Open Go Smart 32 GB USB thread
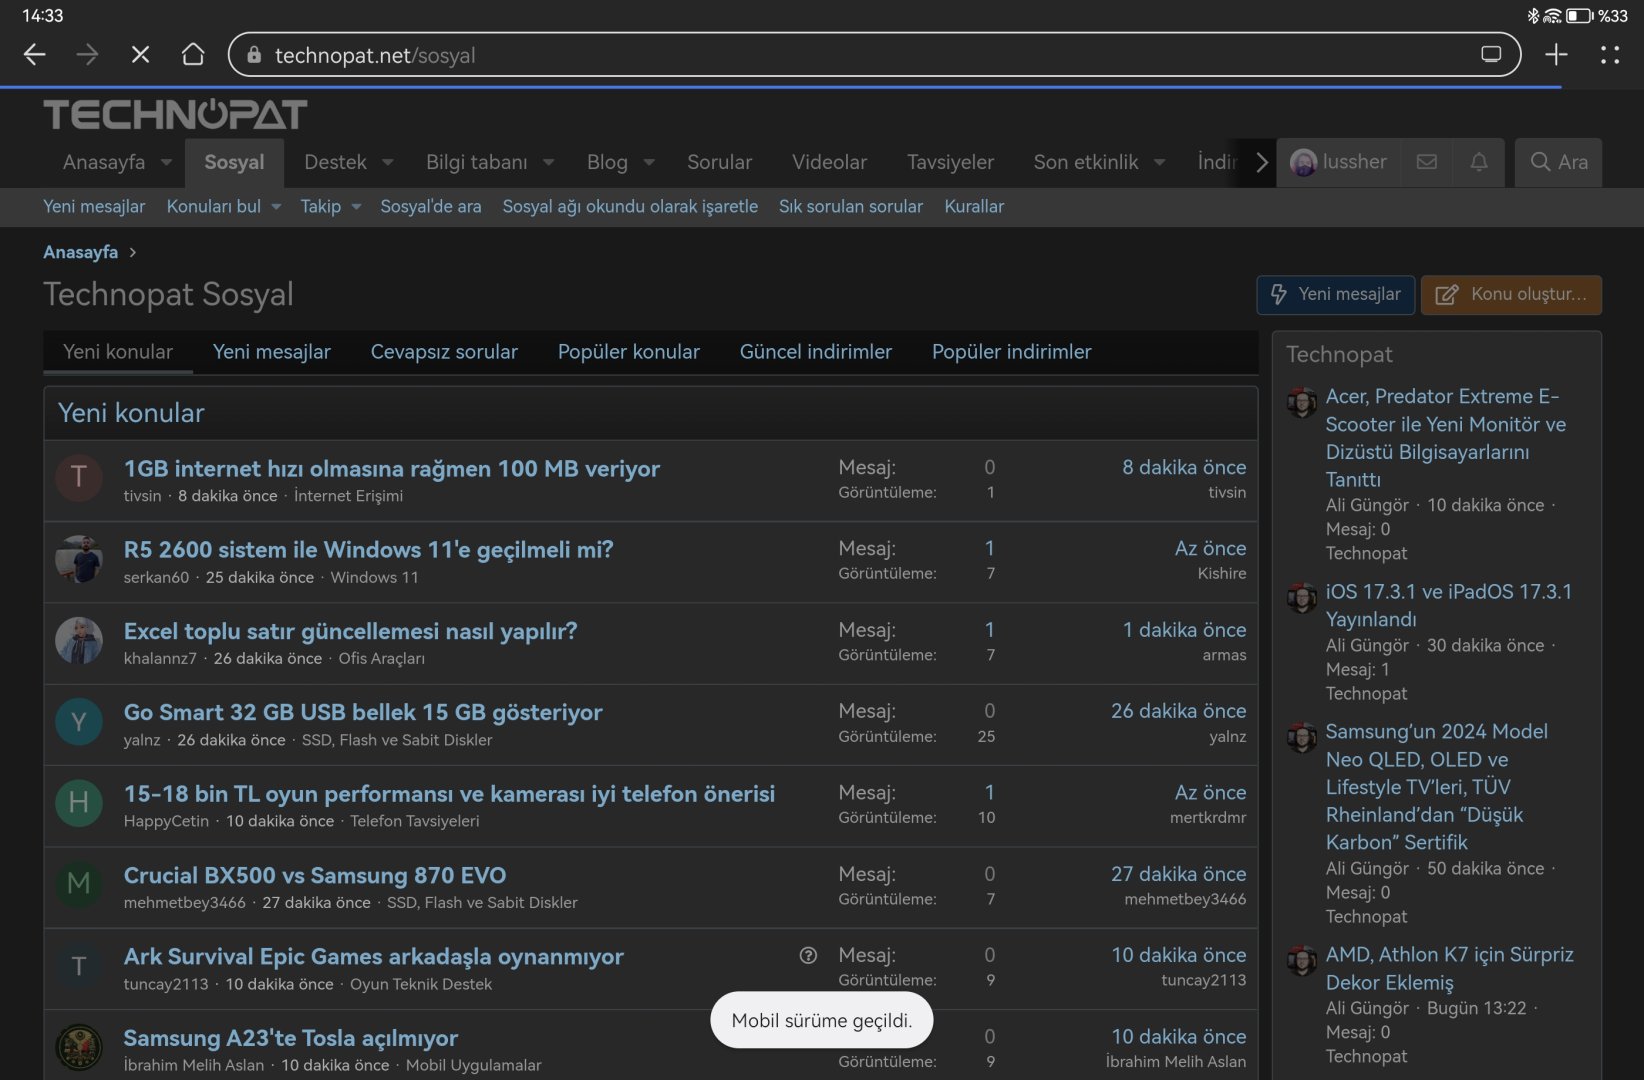This screenshot has height=1080, width=1644. (363, 712)
